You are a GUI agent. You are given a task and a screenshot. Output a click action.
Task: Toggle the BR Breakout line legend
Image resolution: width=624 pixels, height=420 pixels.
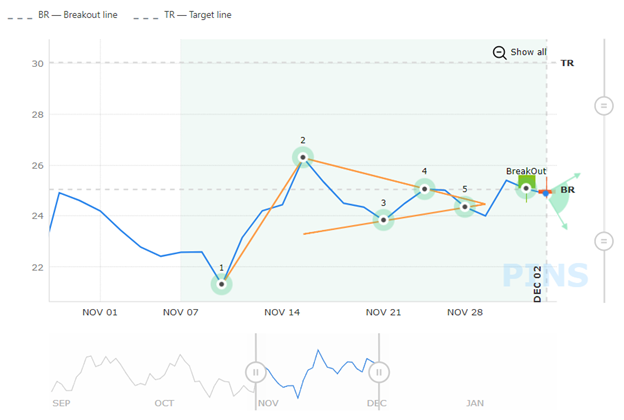70,15
